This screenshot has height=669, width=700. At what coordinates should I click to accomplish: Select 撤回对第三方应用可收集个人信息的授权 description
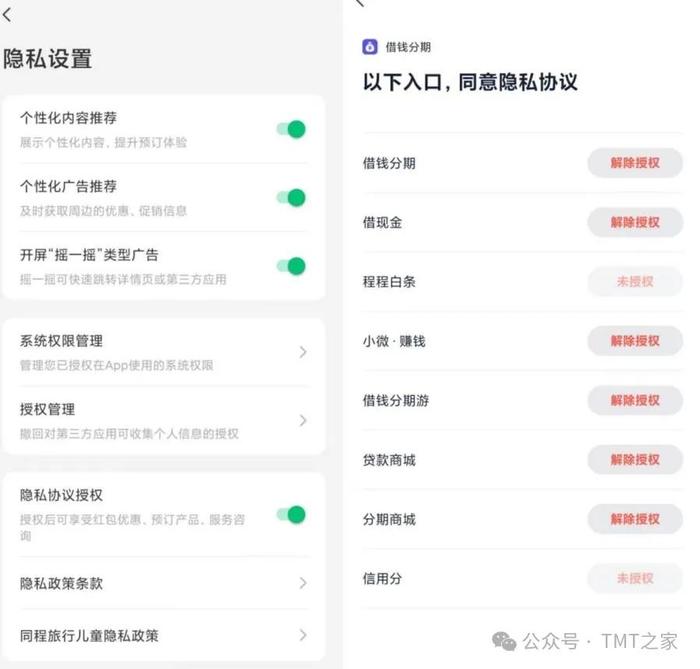coord(129,434)
